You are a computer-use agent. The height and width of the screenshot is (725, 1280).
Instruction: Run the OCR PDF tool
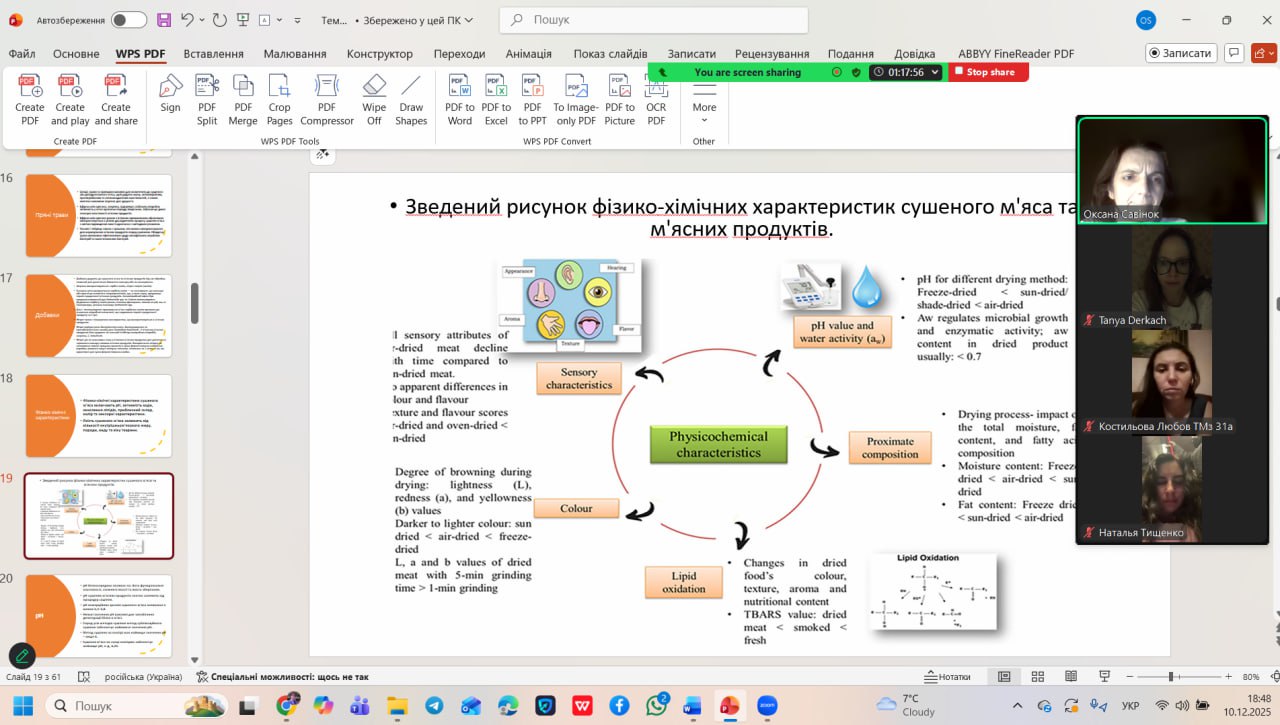[656, 100]
